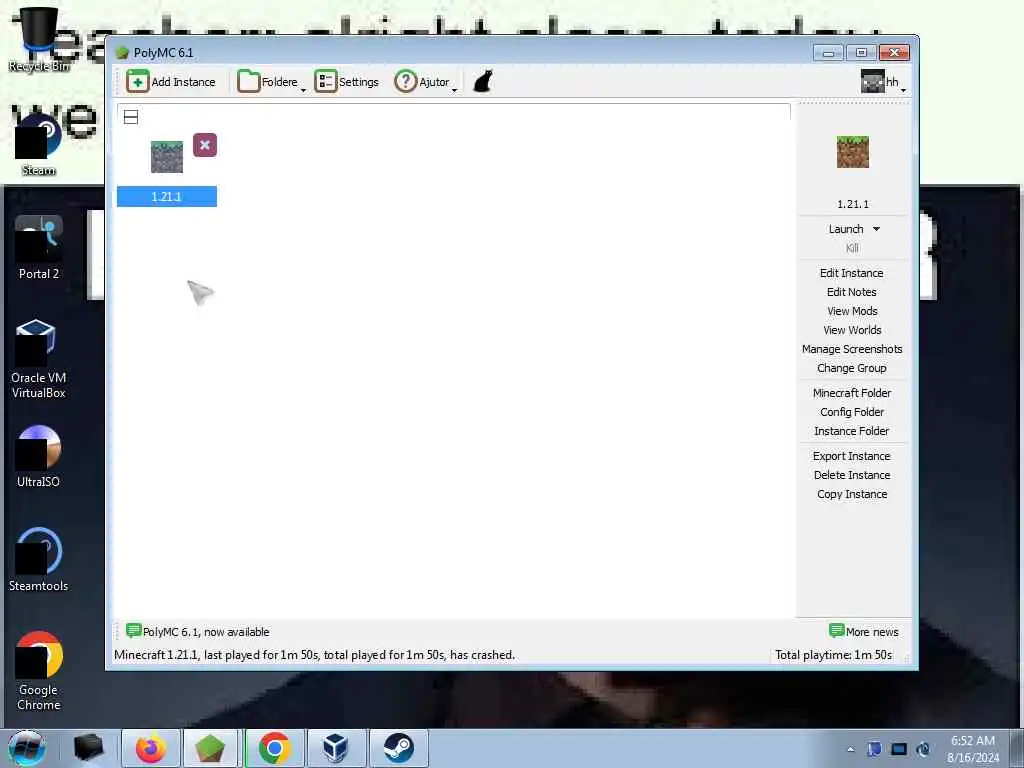
Task: Open UltraISO desktop shortcut
Action: 39,456
